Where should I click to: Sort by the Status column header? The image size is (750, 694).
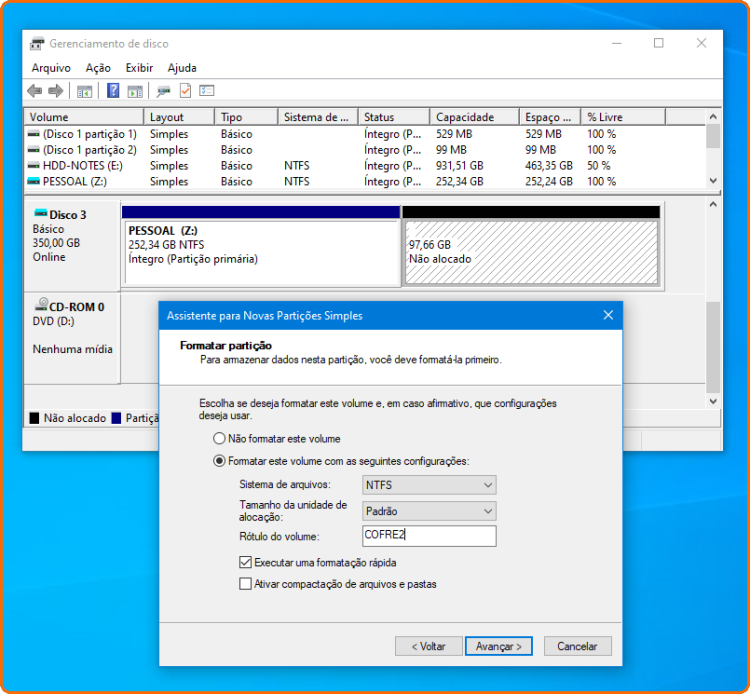(x=393, y=117)
